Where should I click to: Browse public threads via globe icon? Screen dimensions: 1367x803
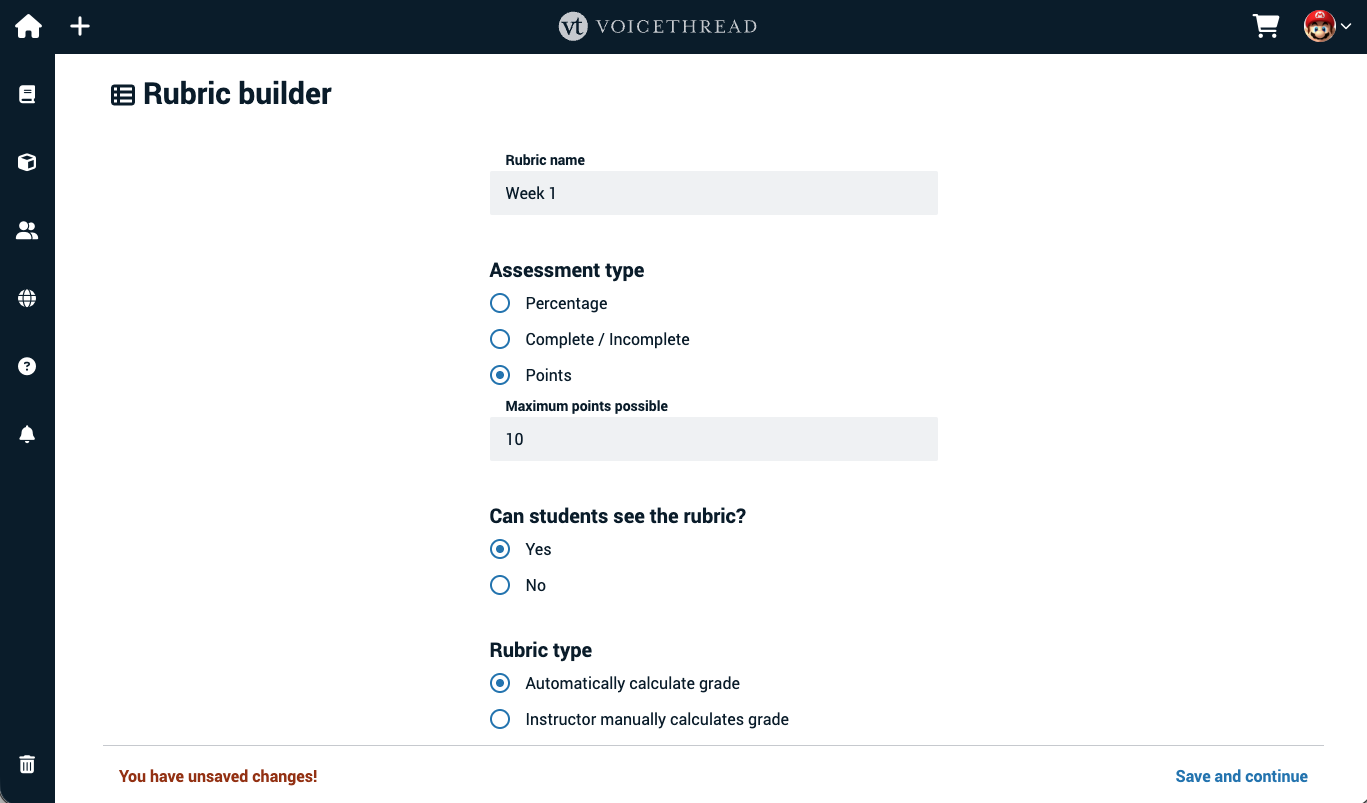[27, 297]
